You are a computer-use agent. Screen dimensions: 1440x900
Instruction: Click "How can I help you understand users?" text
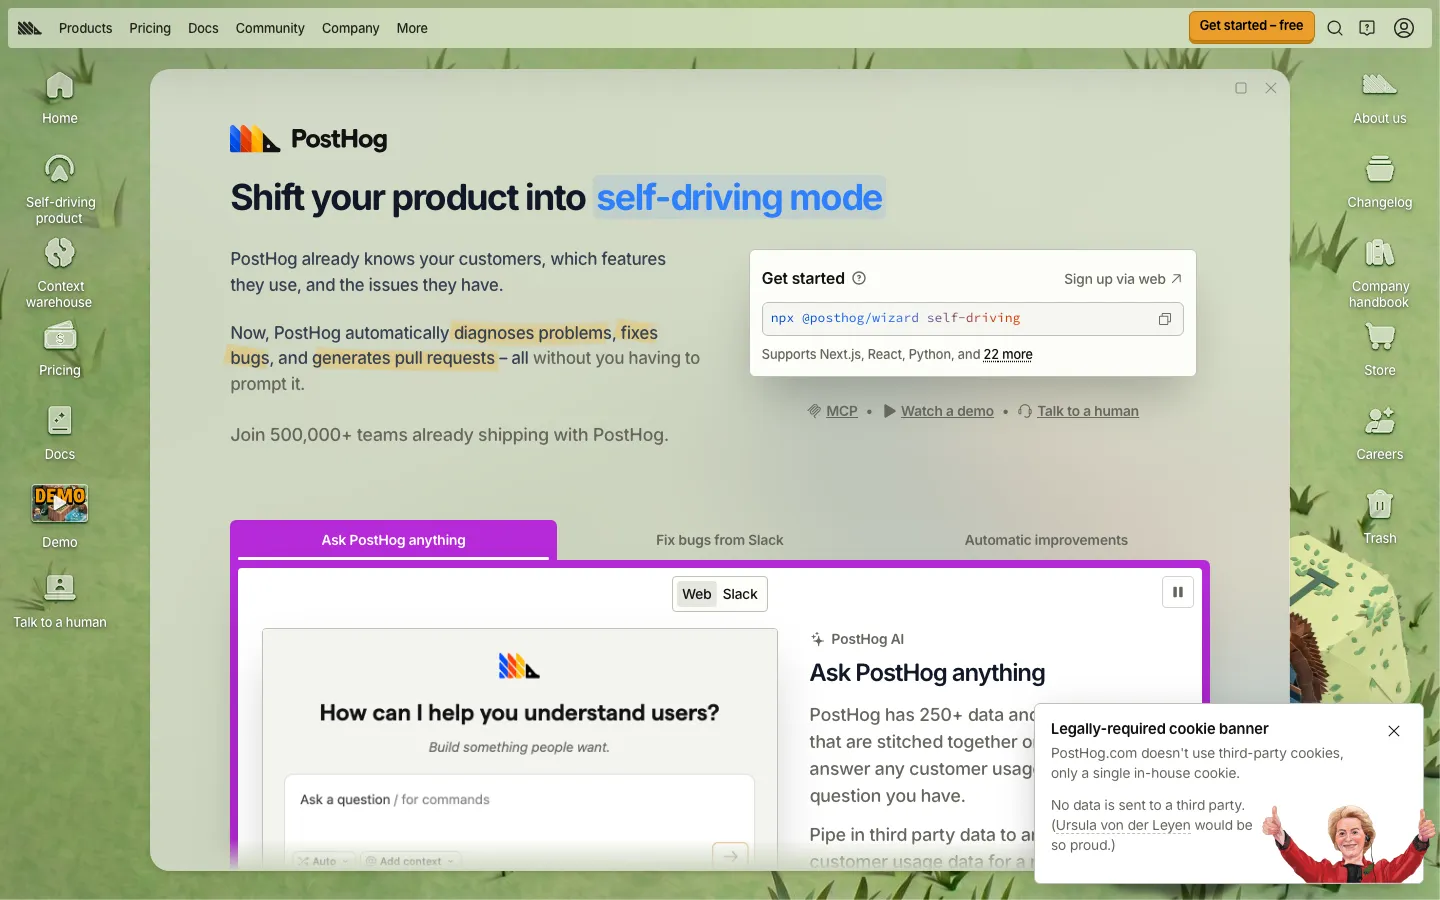519,713
